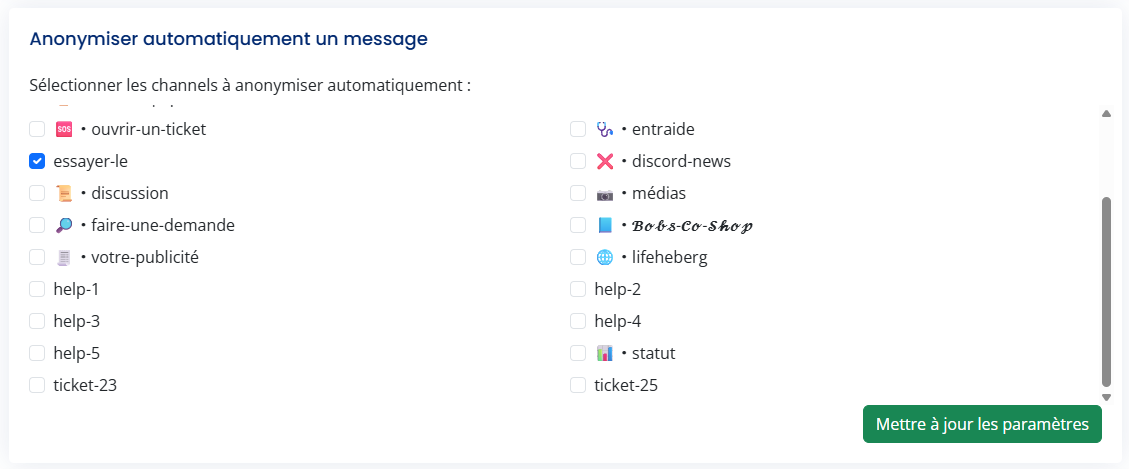Click the magnifying glass icon beside faire-une-demande

(x=64, y=225)
